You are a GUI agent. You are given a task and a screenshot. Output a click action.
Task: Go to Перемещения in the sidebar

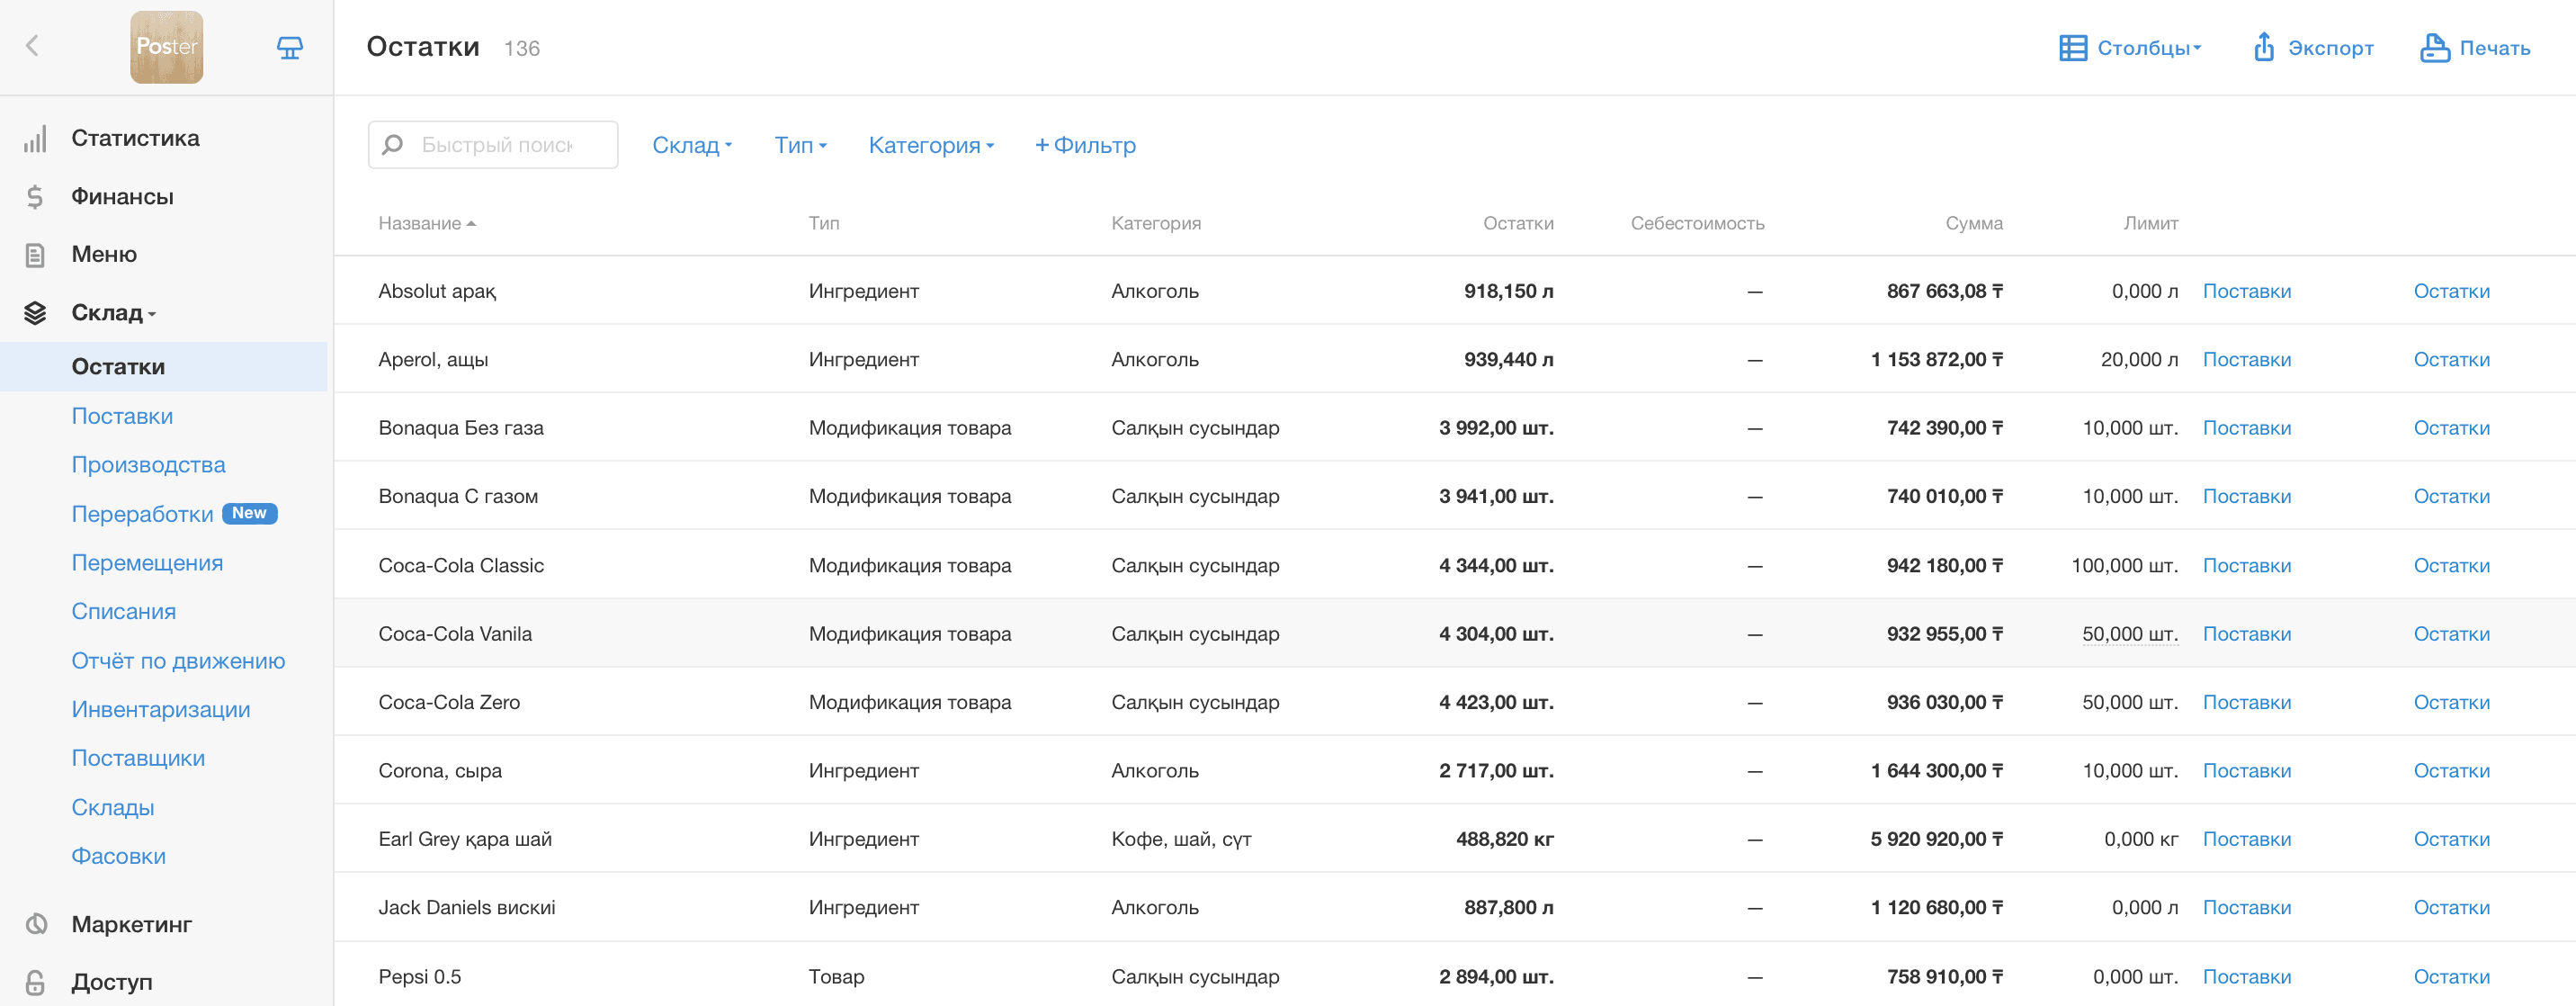click(x=147, y=563)
